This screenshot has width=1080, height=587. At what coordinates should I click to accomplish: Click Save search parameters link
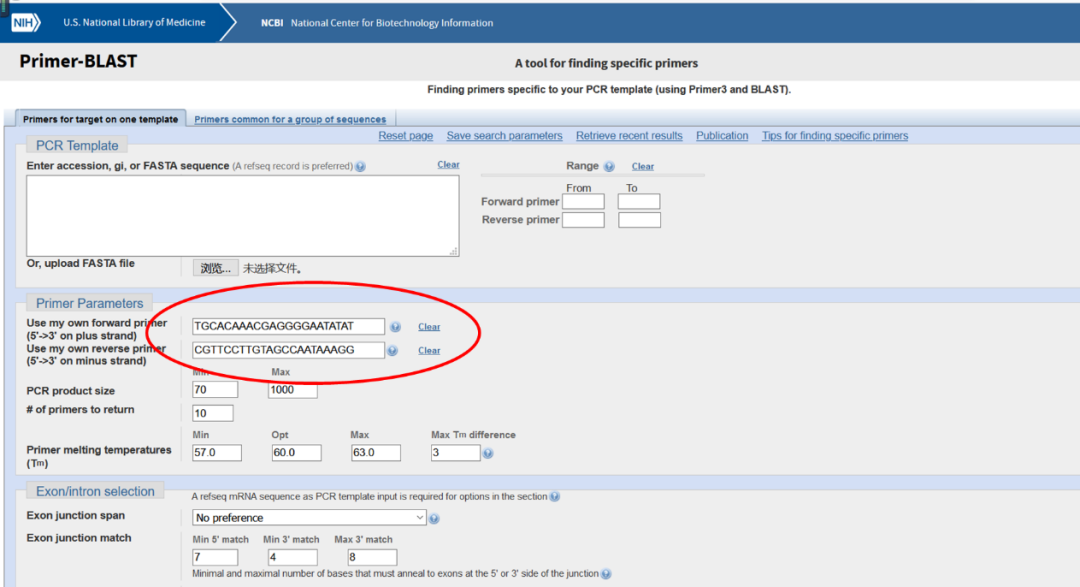pyautogui.click(x=504, y=136)
